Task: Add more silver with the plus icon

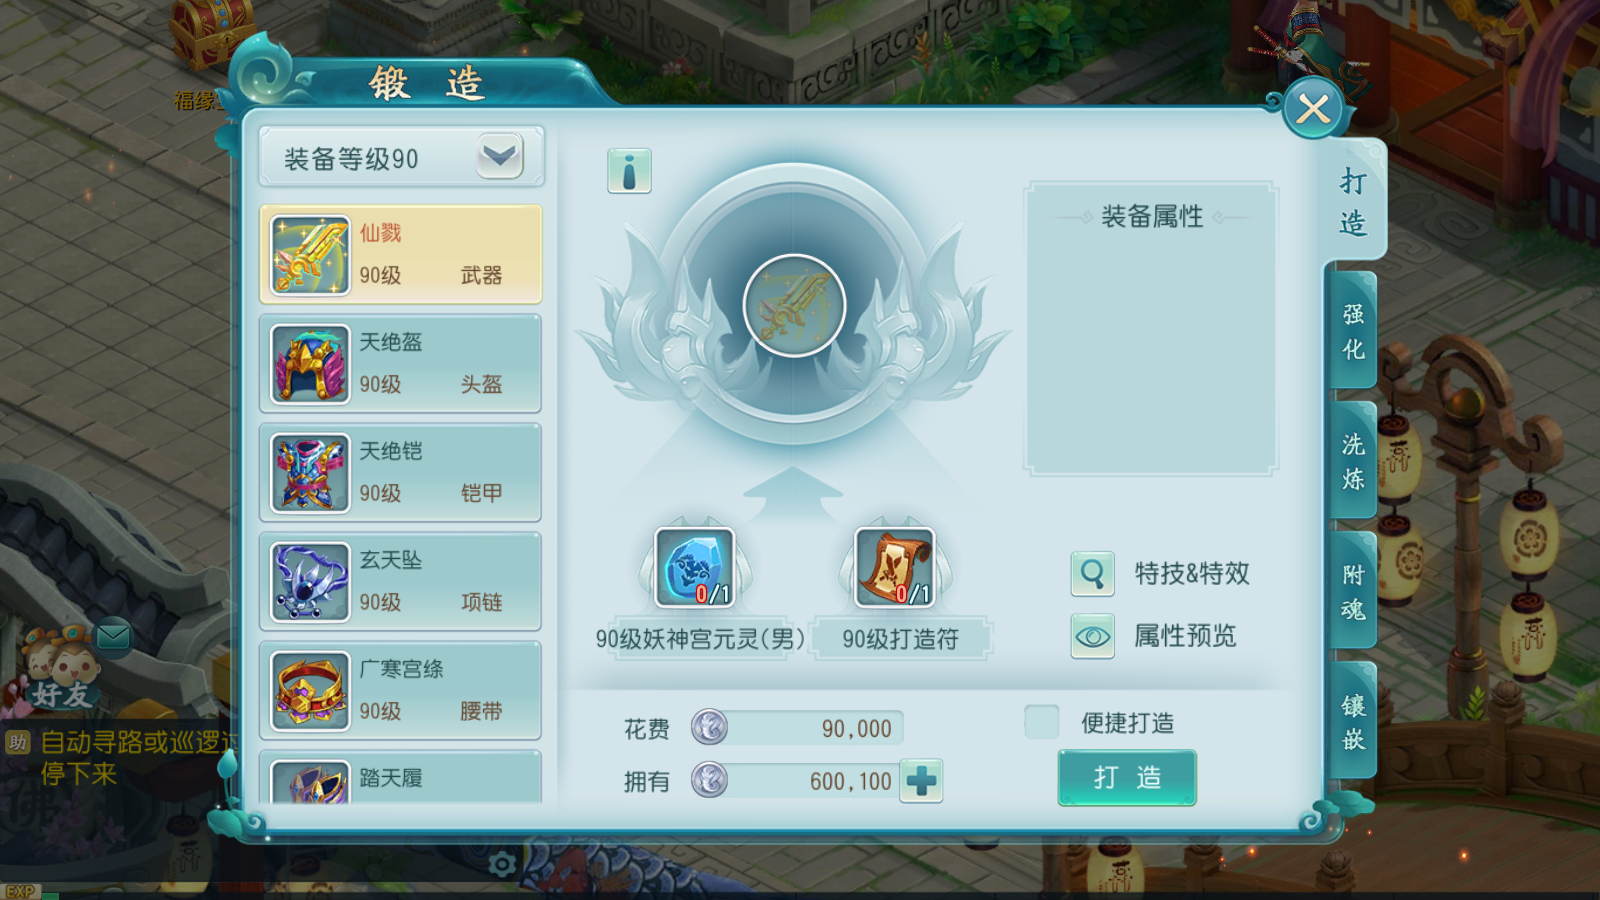Action: coord(921,781)
